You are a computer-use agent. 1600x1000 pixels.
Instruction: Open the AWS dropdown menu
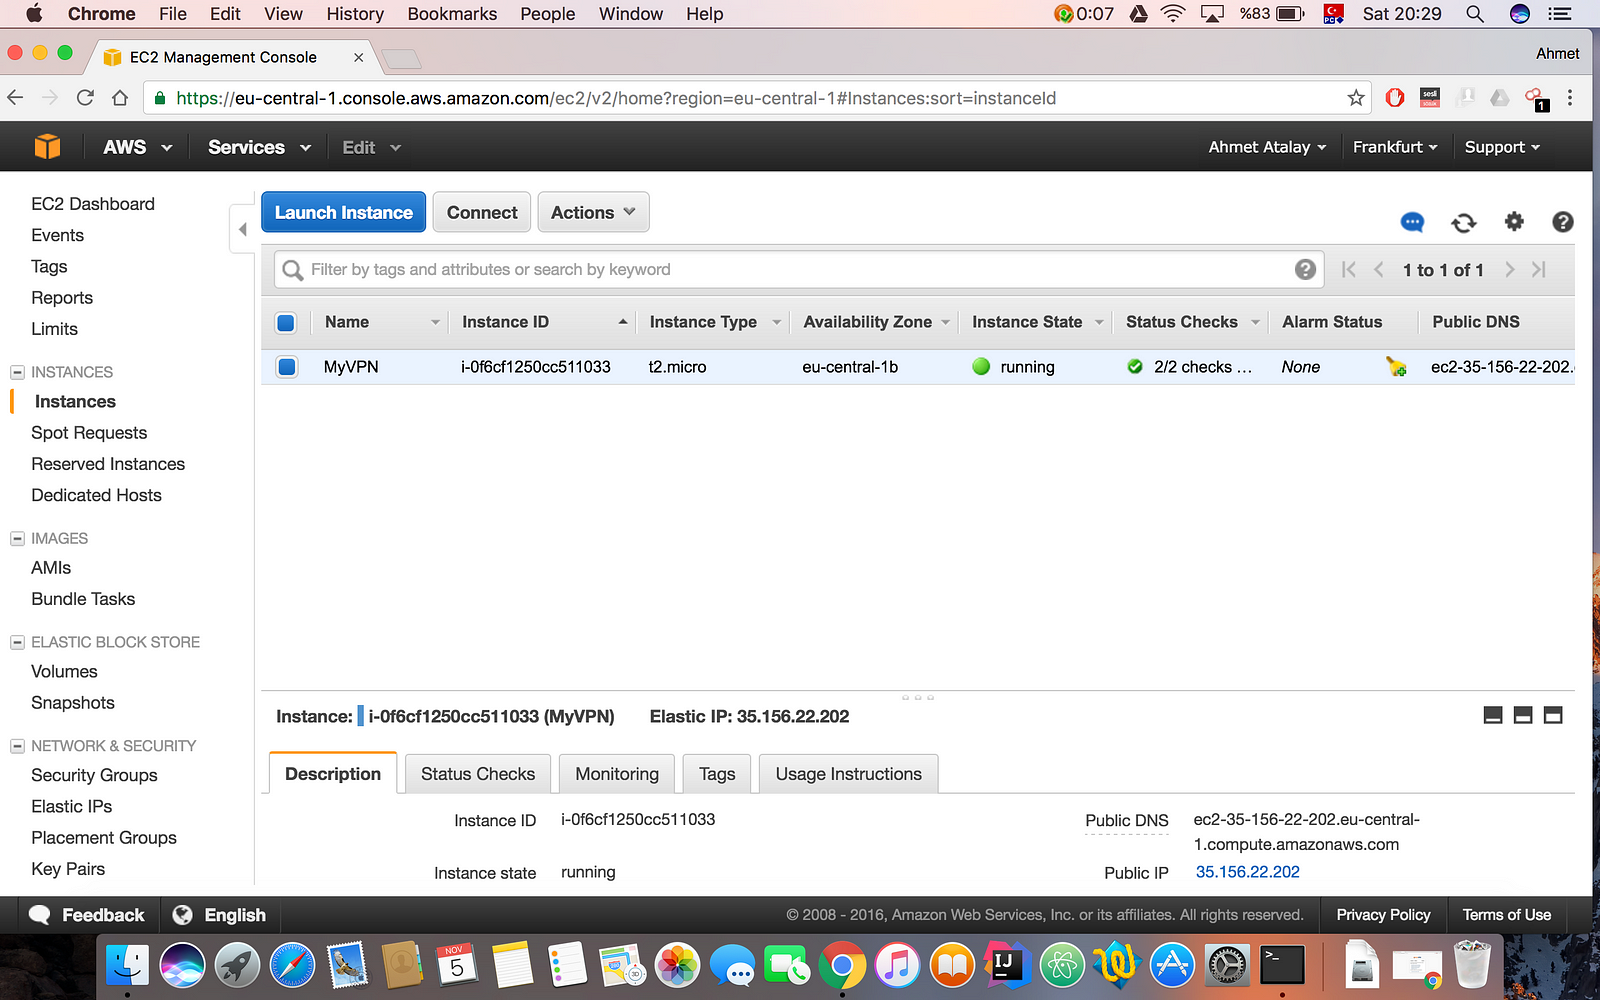(x=138, y=147)
